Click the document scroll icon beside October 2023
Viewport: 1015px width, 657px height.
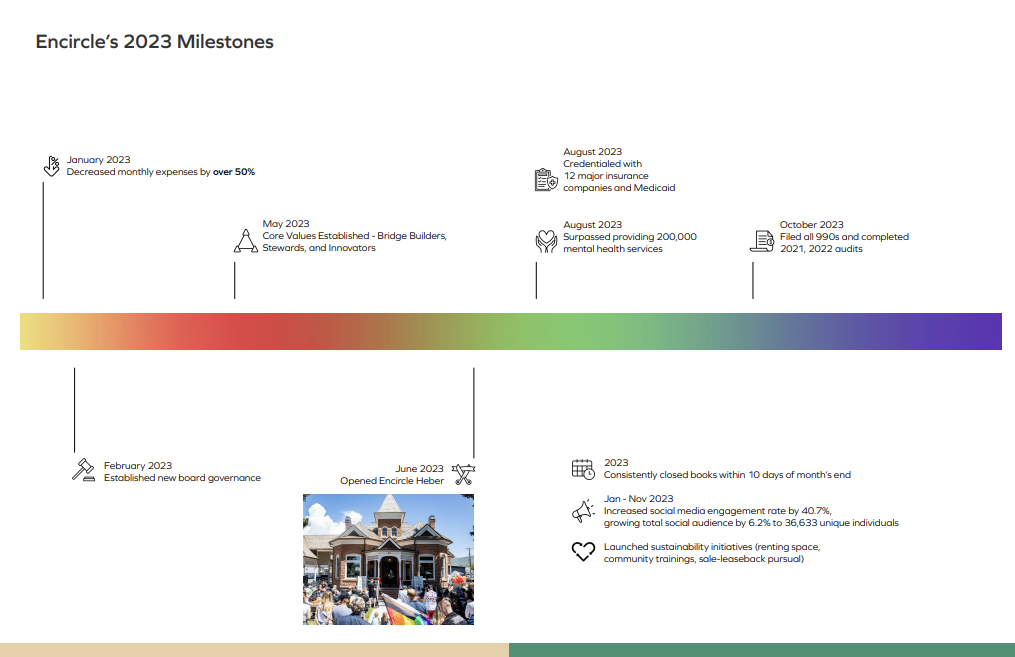(x=763, y=241)
